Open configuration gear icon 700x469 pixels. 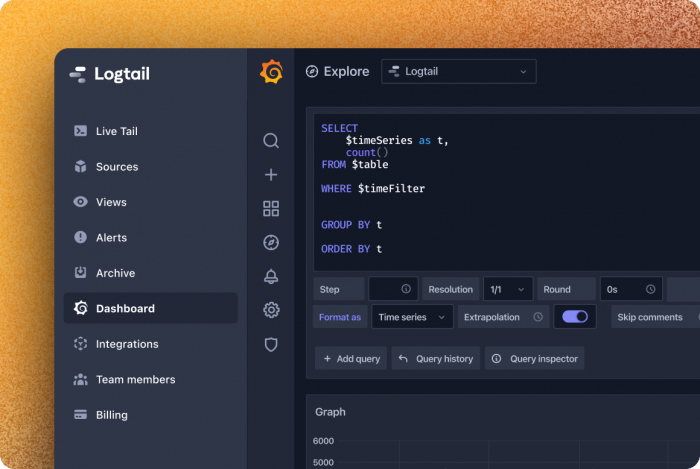point(271,310)
